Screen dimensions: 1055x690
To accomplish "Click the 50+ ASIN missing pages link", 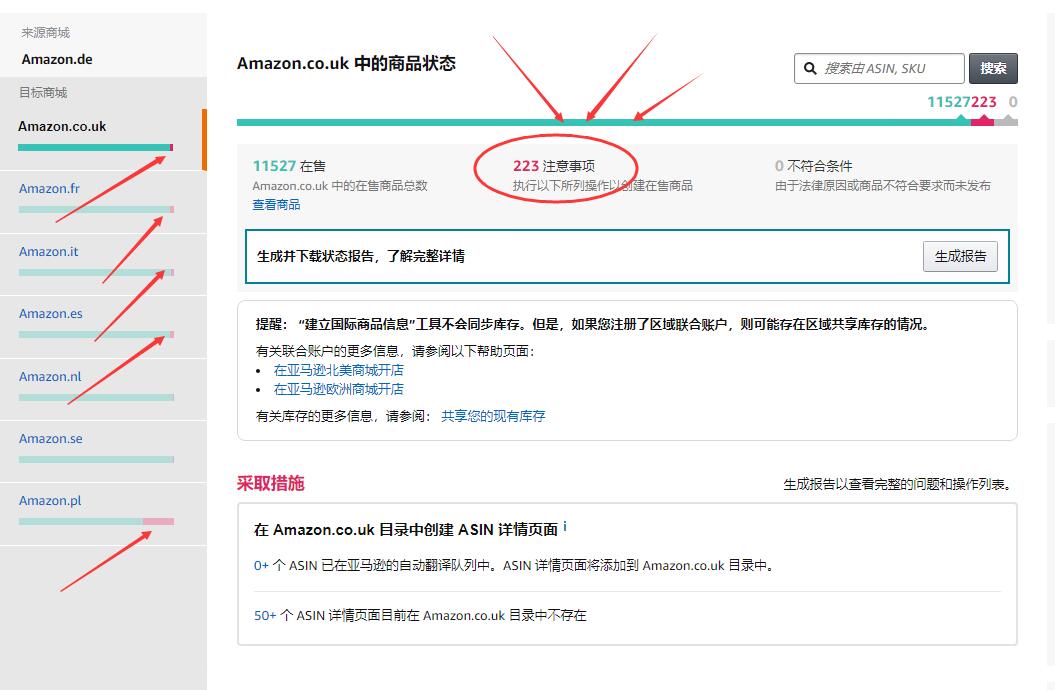I will pyautogui.click(x=265, y=615).
